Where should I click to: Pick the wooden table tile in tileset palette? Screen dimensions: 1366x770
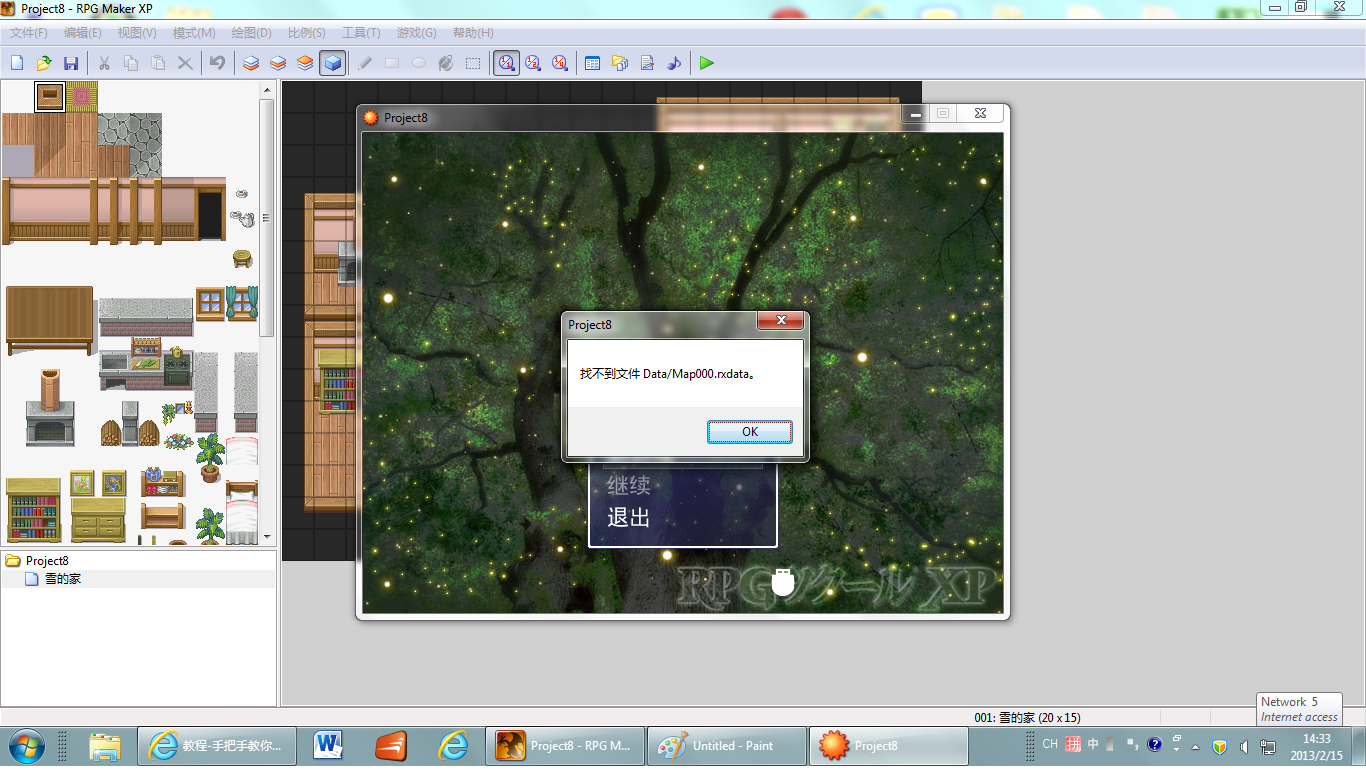coord(50,320)
